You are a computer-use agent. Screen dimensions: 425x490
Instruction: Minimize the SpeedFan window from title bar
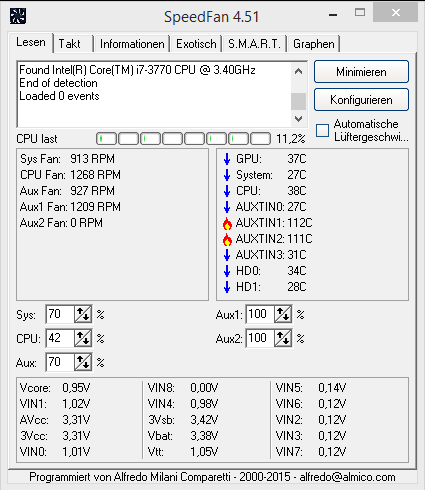pos(333,14)
